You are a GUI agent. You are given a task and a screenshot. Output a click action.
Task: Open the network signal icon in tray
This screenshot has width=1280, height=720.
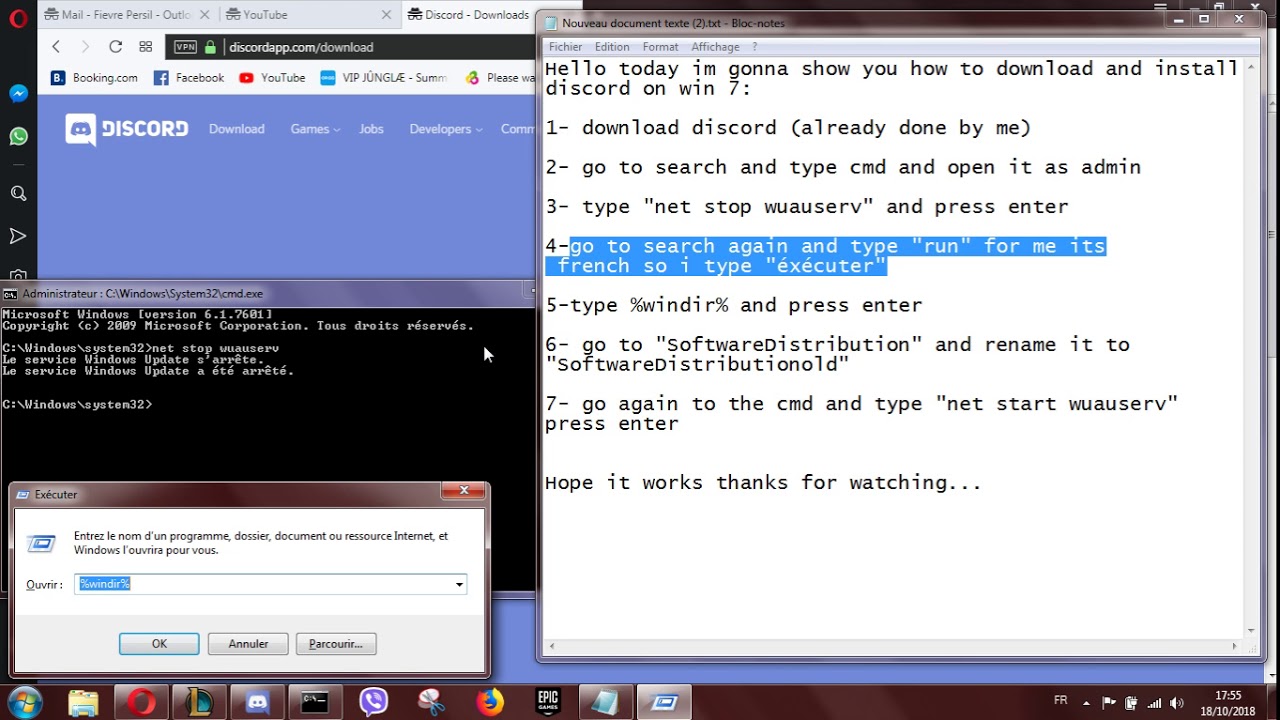click(x=1154, y=703)
